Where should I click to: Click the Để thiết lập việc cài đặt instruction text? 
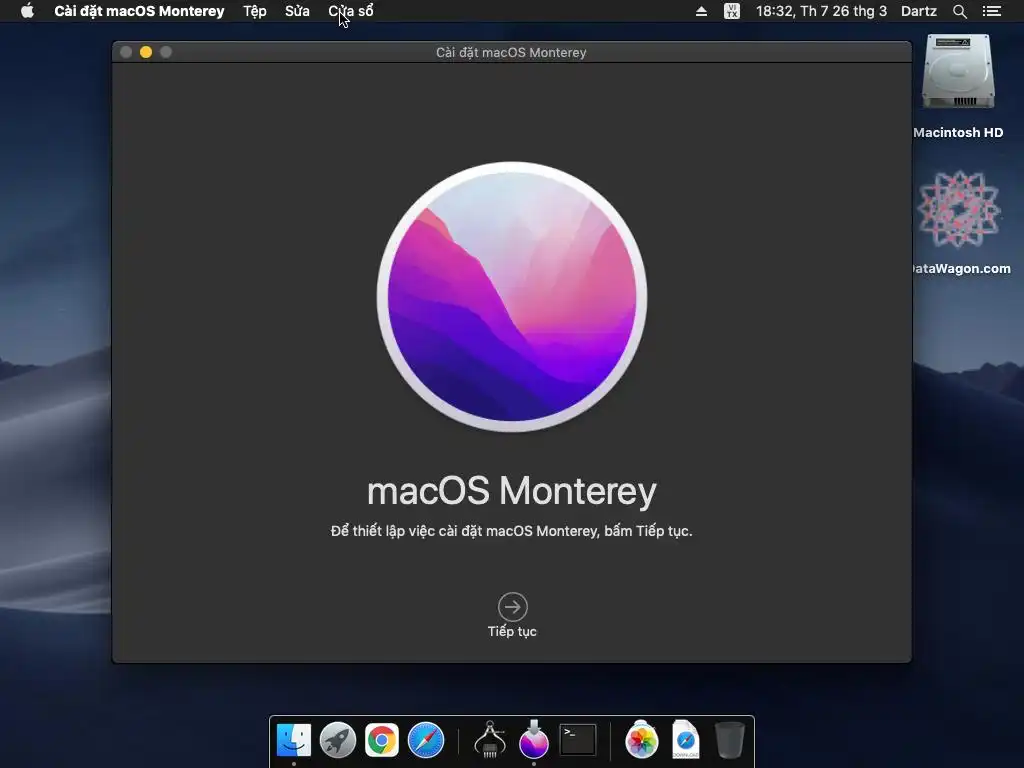(511, 531)
